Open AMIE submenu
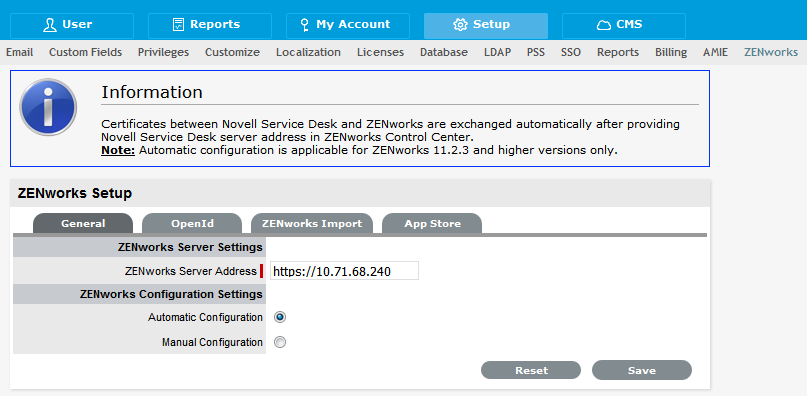This screenshot has width=807, height=396. pos(715,53)
